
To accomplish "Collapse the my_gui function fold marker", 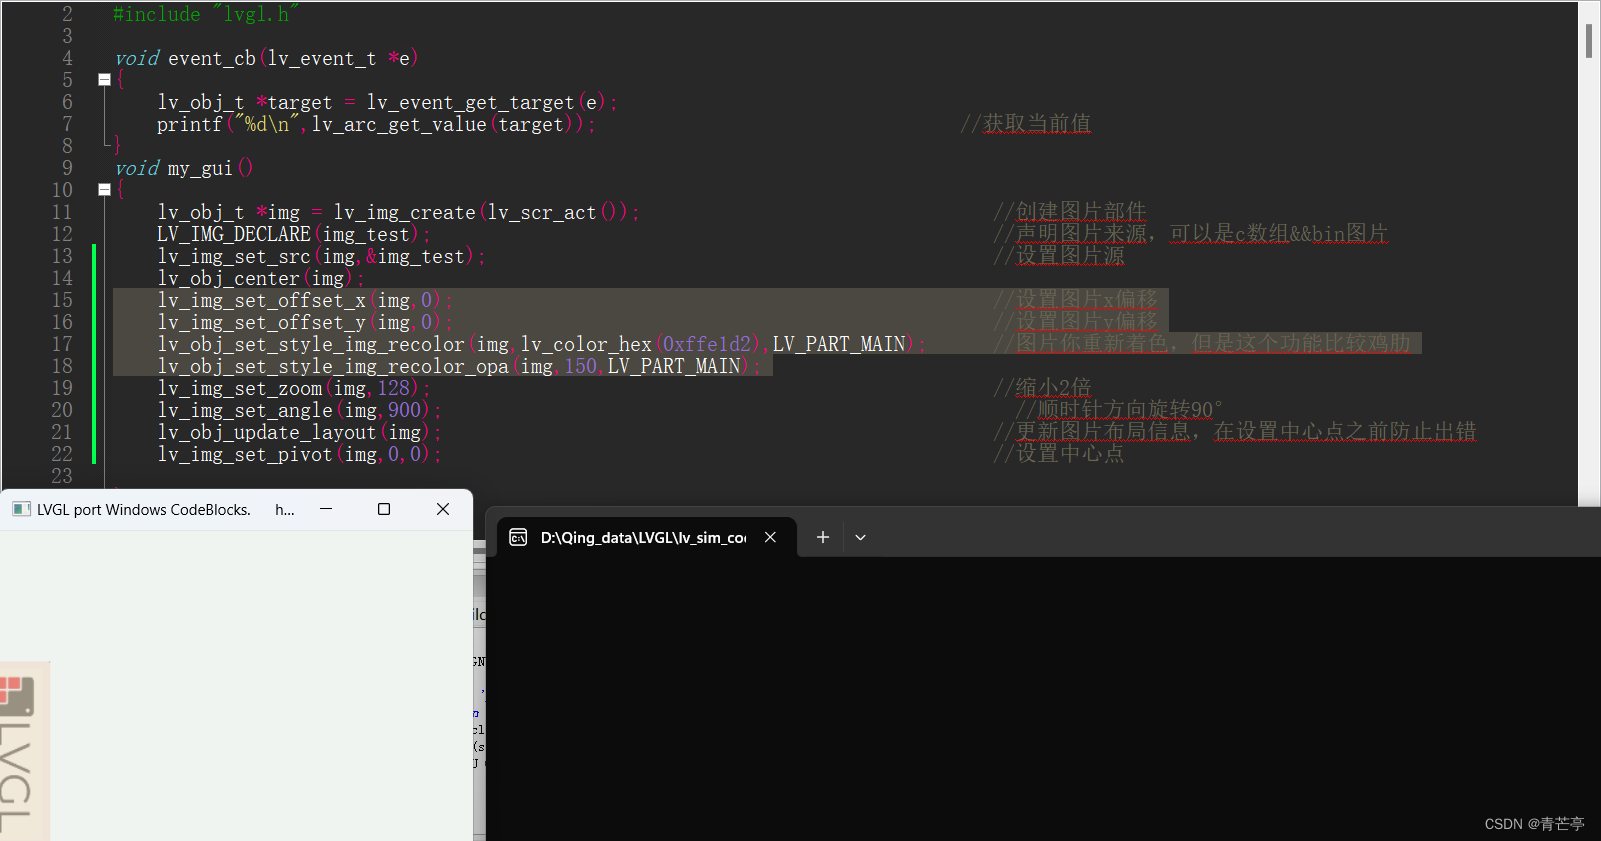I will point(104,190).
